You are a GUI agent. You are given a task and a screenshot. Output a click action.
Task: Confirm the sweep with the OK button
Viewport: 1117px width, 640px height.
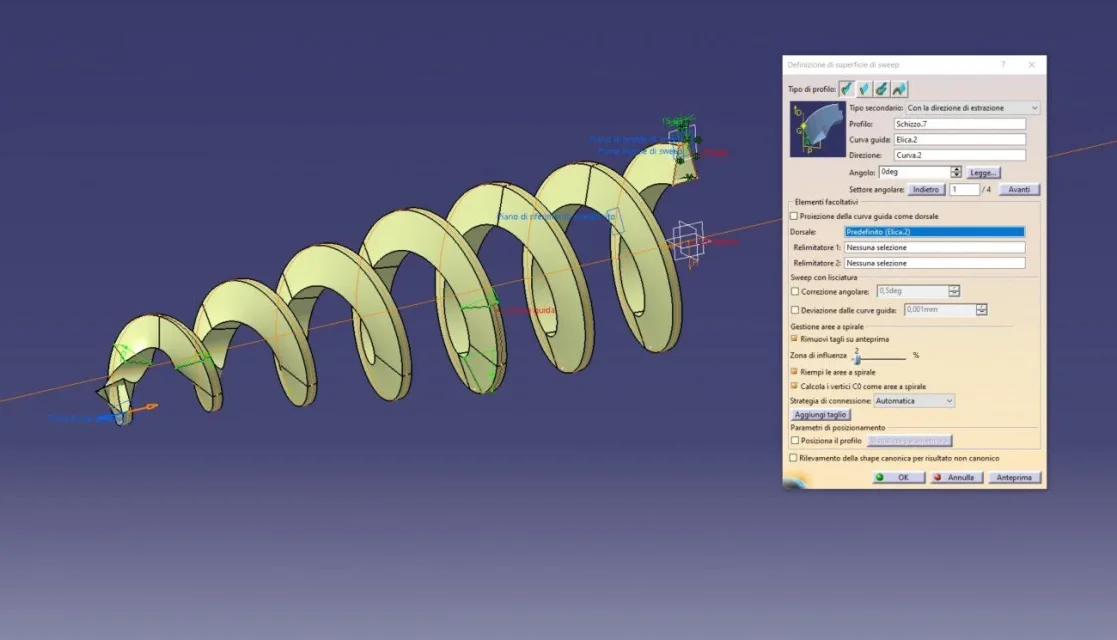tap(898, 478)
